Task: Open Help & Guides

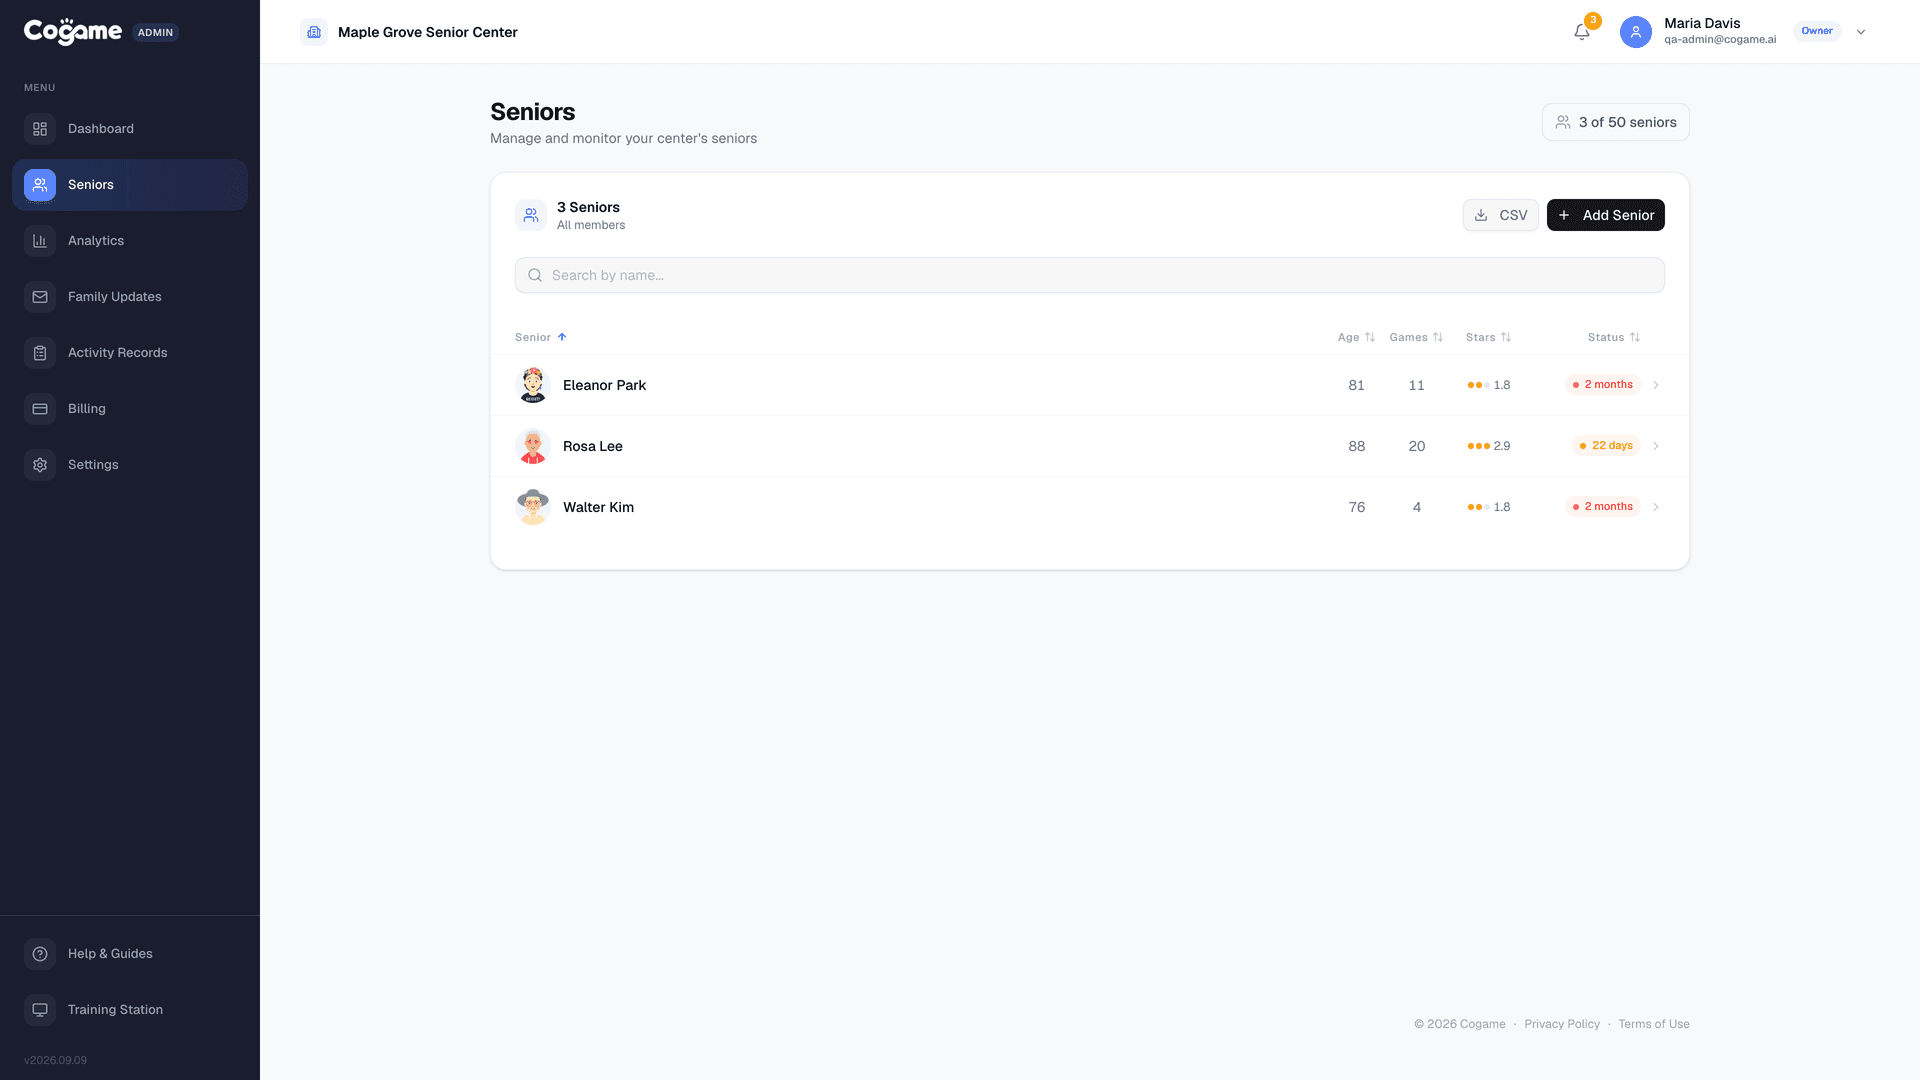Action: [x=130, y=954]
